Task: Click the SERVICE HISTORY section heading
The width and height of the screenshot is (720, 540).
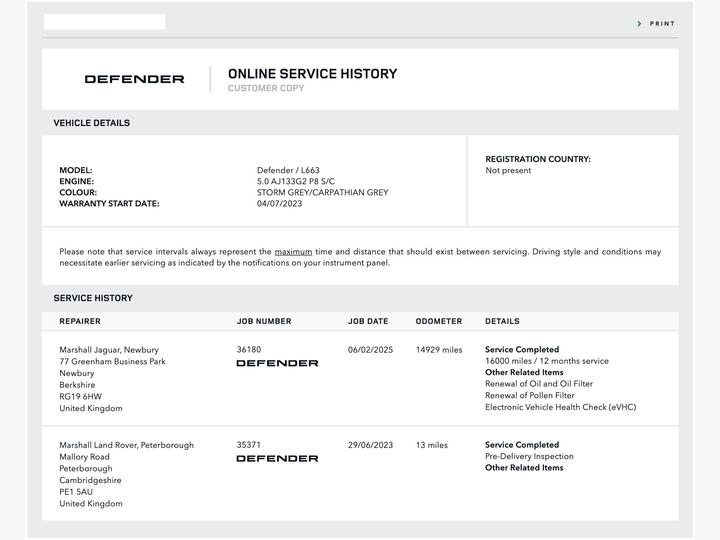Action: pos(93,298)
